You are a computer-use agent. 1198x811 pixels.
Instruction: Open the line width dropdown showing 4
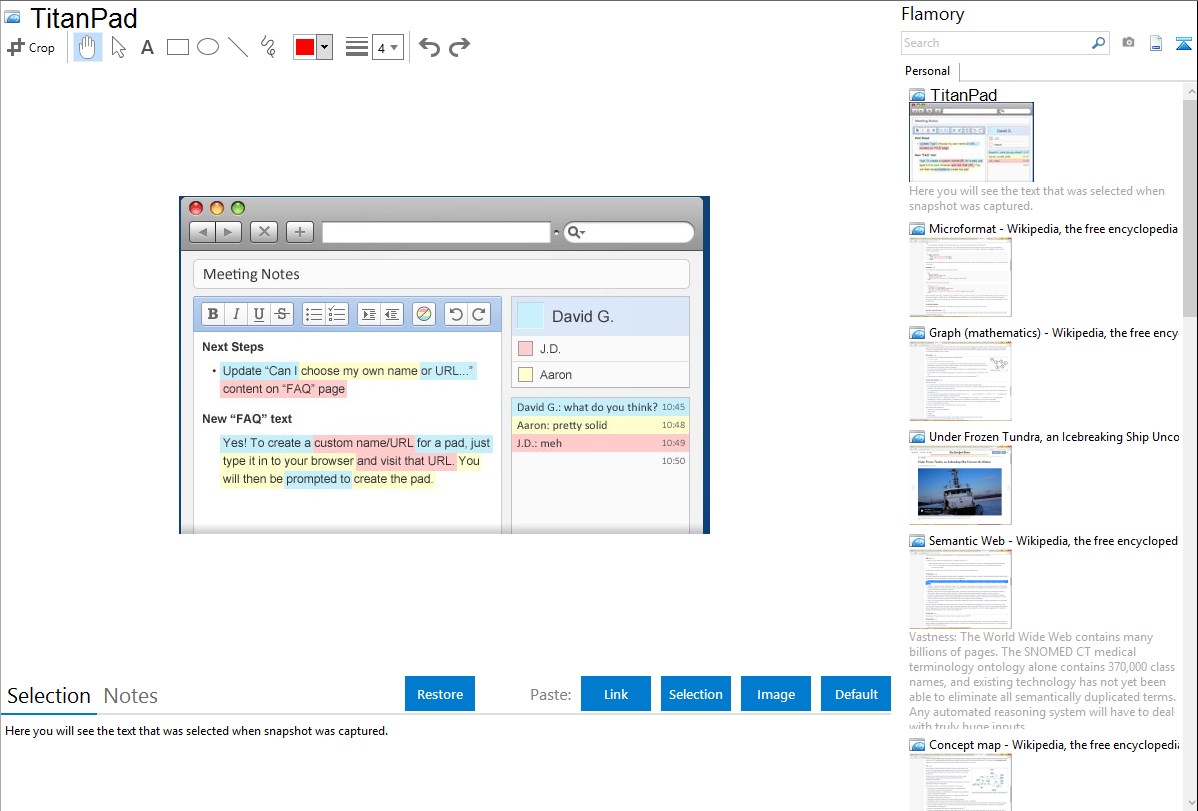point(387,47)
